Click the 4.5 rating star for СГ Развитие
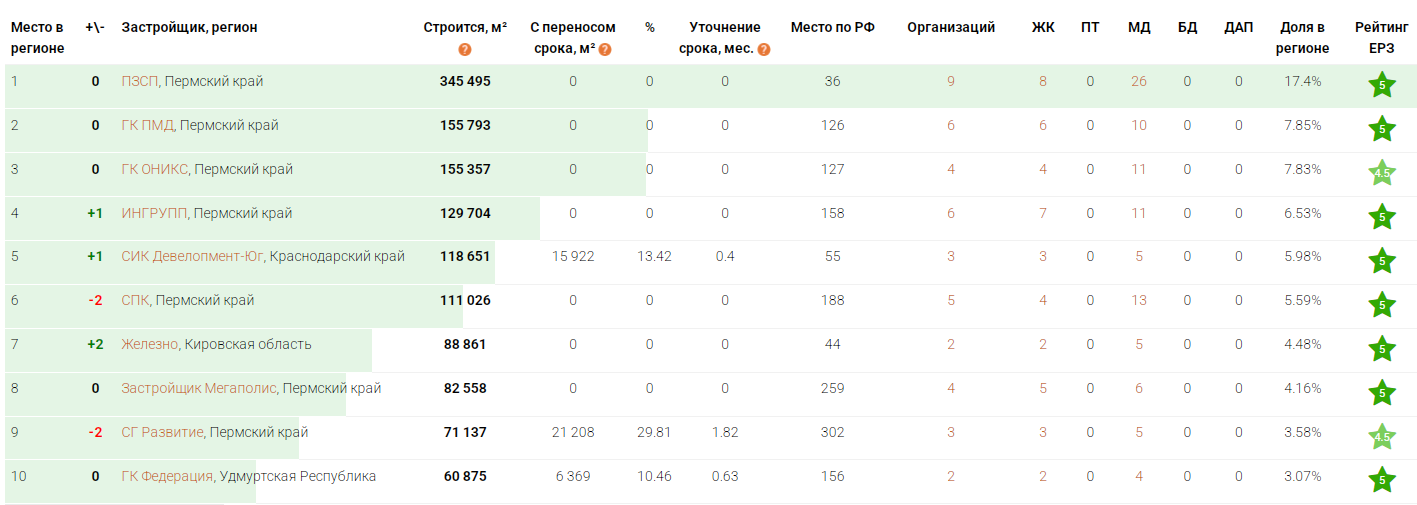This screenshot has width=1417, height=505. pos(1381,438)
